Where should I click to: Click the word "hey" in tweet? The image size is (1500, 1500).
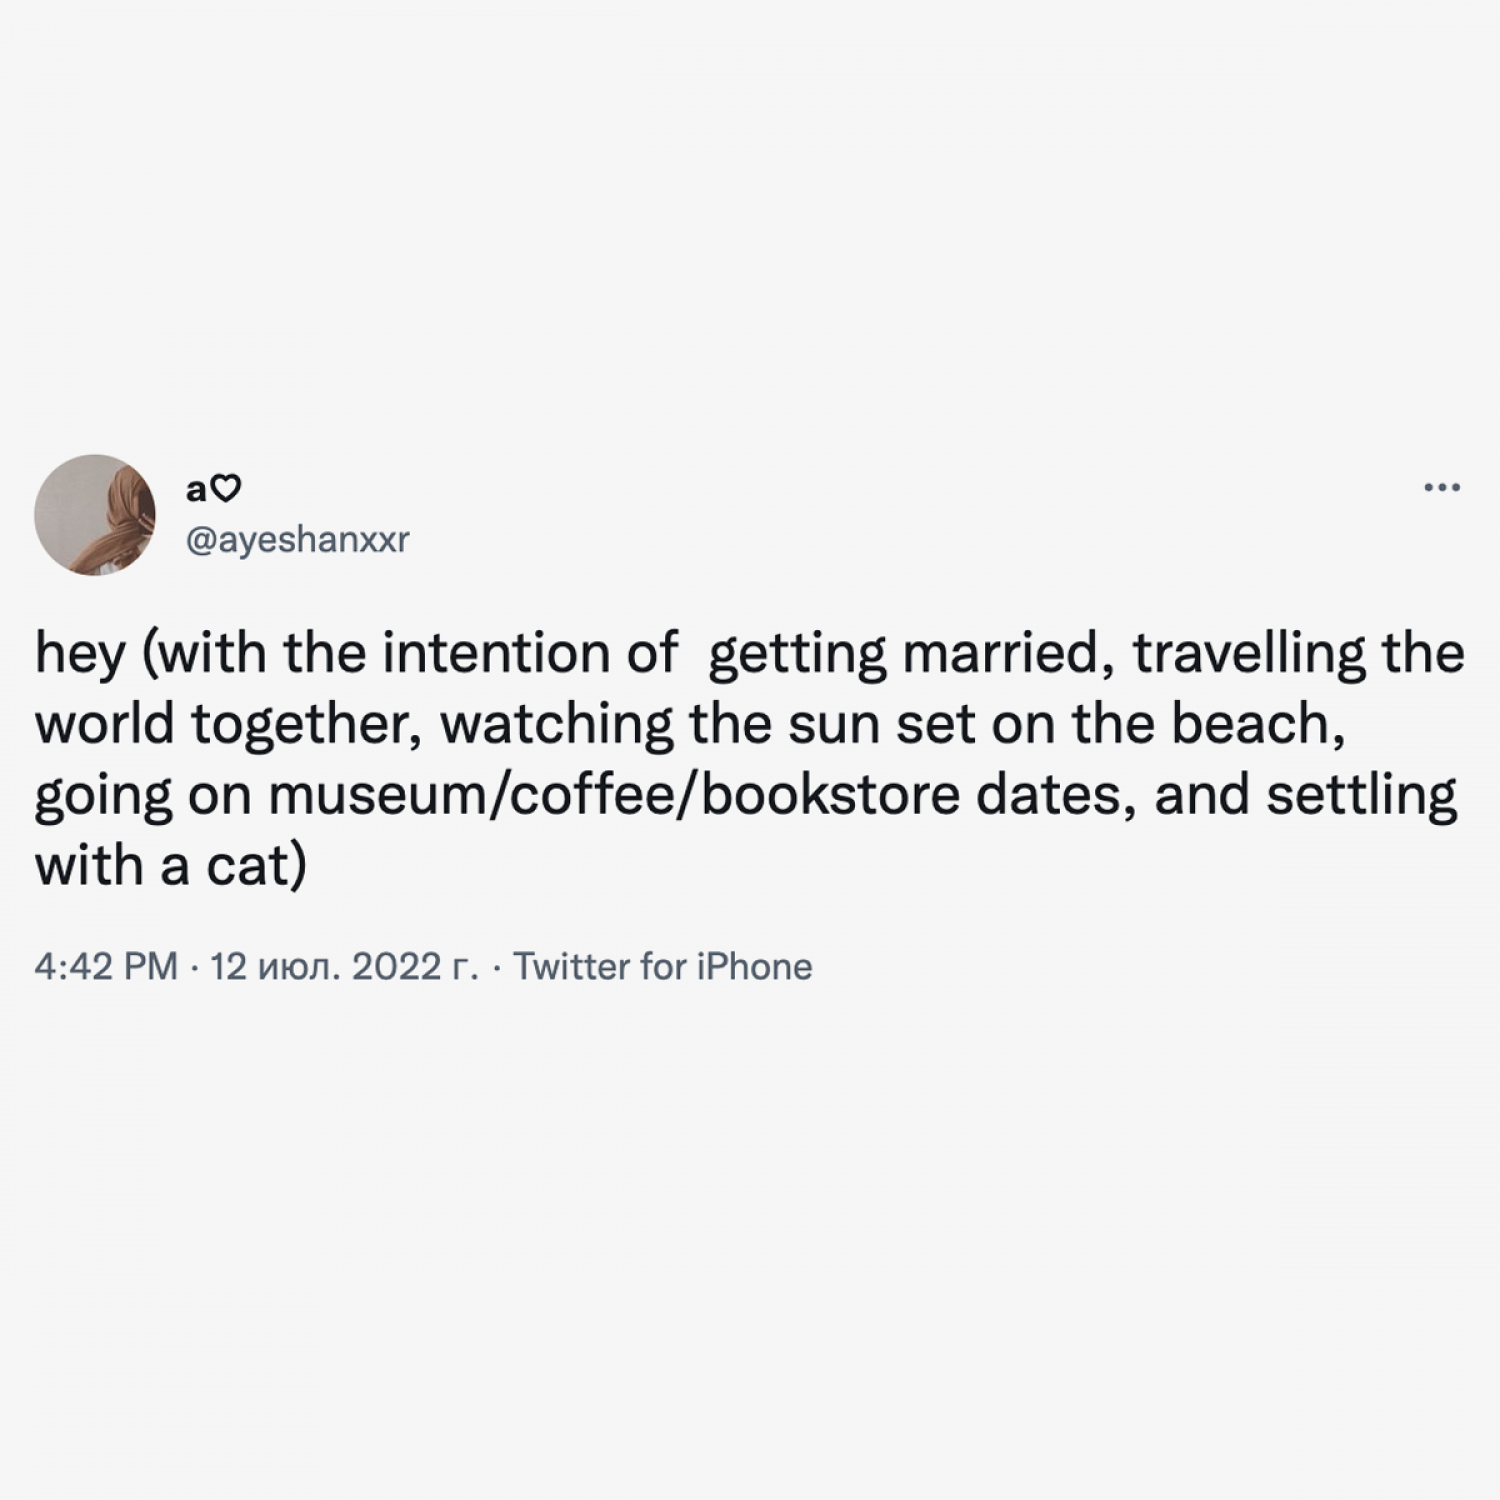(x=81, y=655)
